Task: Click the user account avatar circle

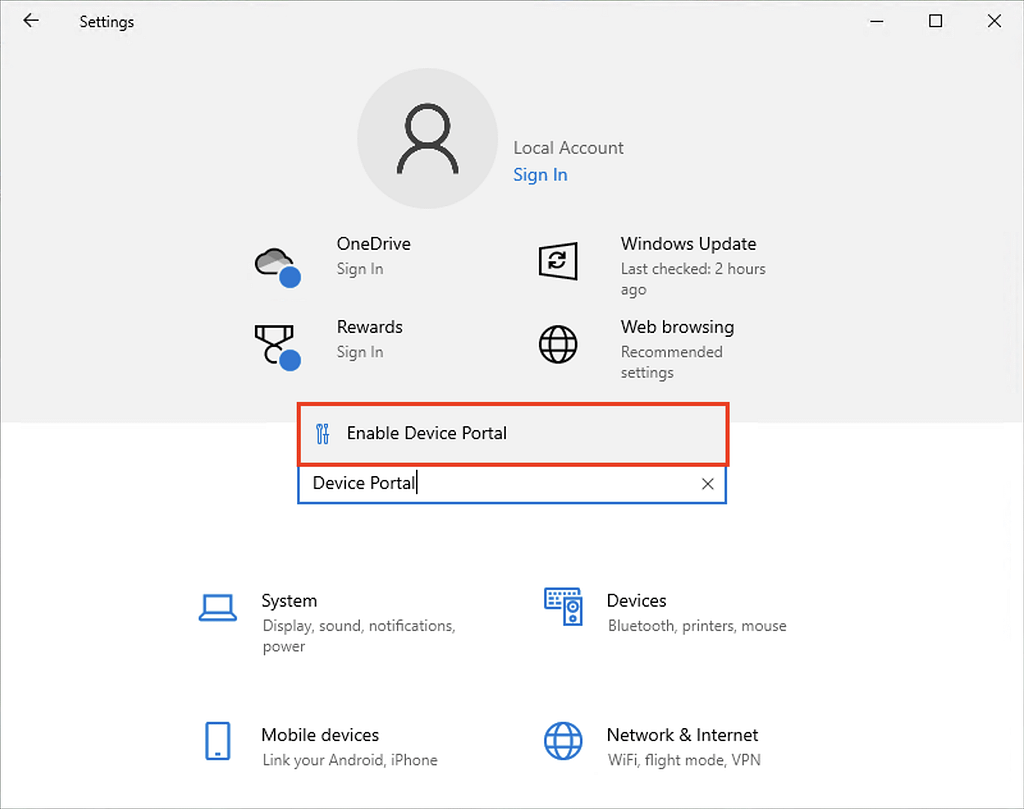Action: 427,138
